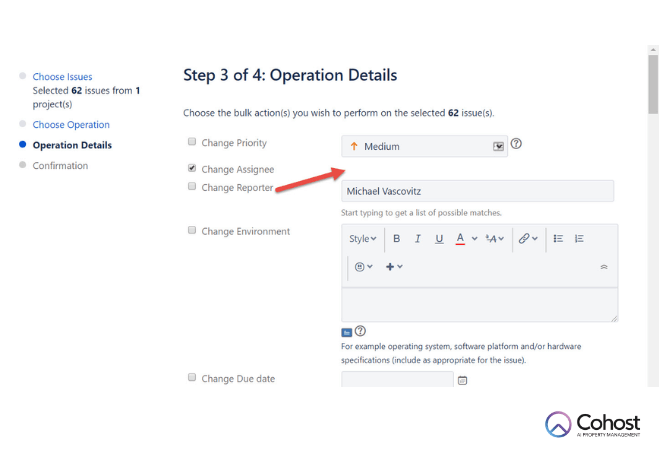Screen dimensions: 659x450
Task: Open the Style dropdown
Action: pyautogui.click(x=362, y=239)
